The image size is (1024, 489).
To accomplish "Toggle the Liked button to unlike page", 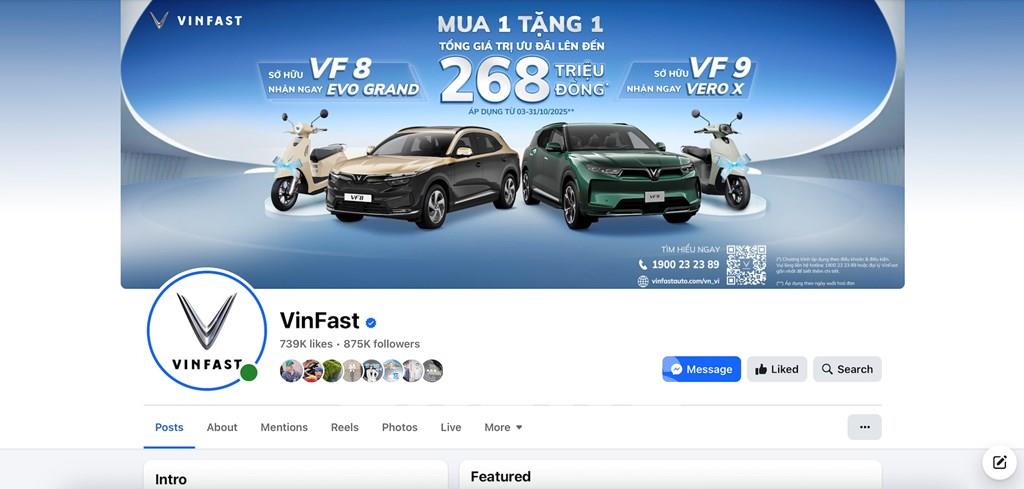I will coord(777,369).
